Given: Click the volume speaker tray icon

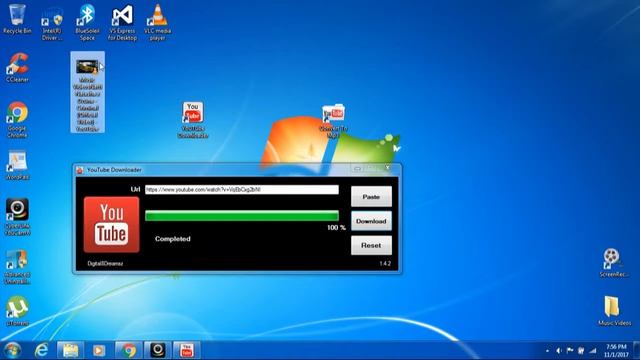Looking at the screenshot, I should [x=559, y=351].
